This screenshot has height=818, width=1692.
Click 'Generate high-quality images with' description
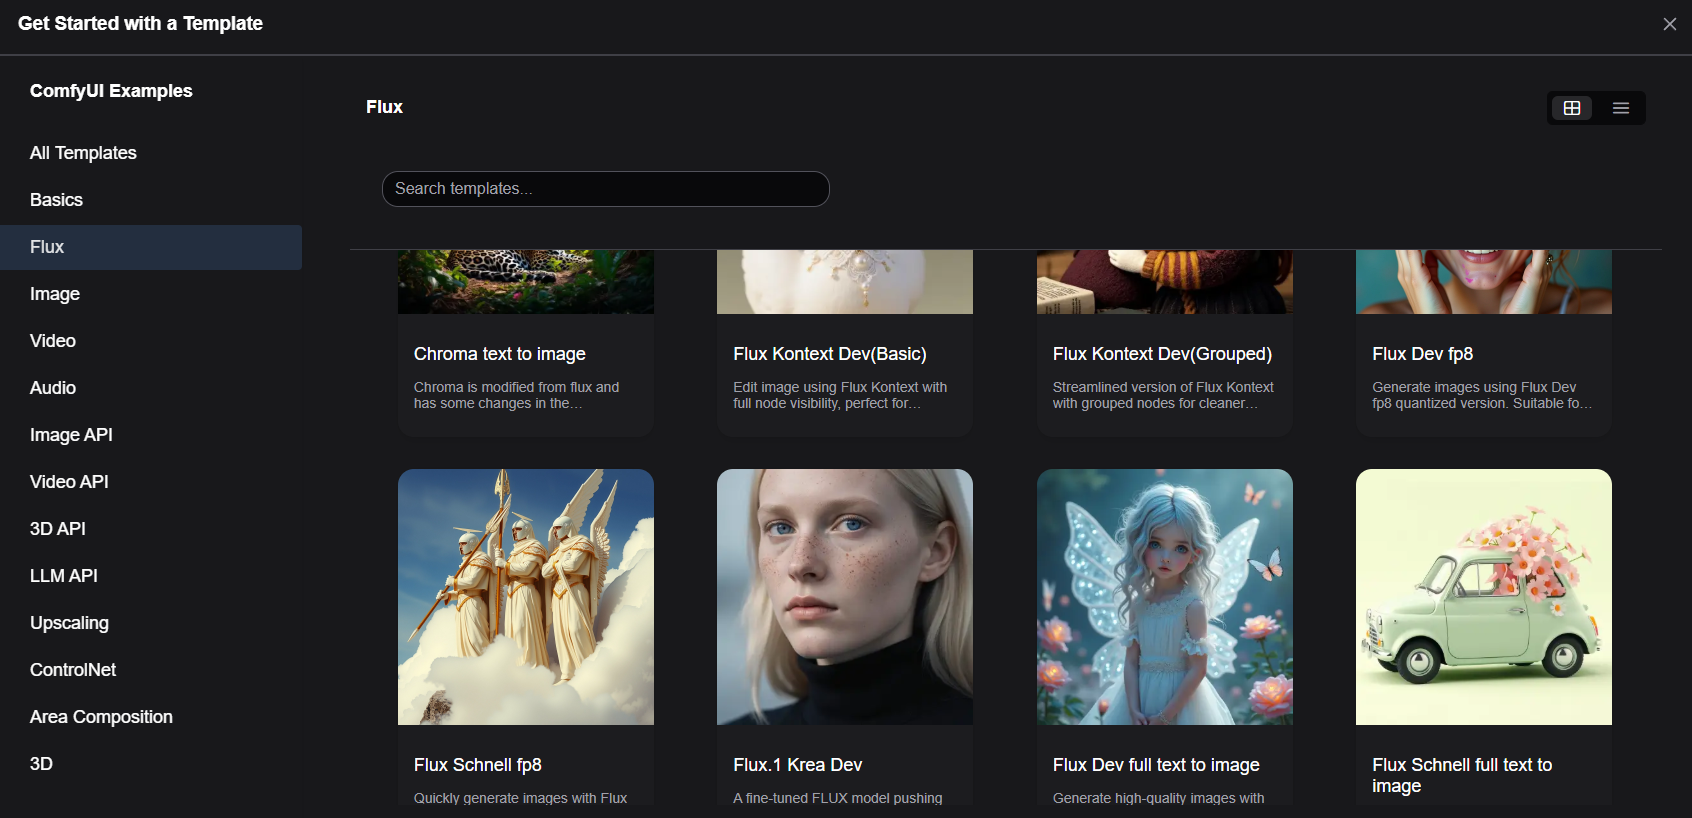1158,798
